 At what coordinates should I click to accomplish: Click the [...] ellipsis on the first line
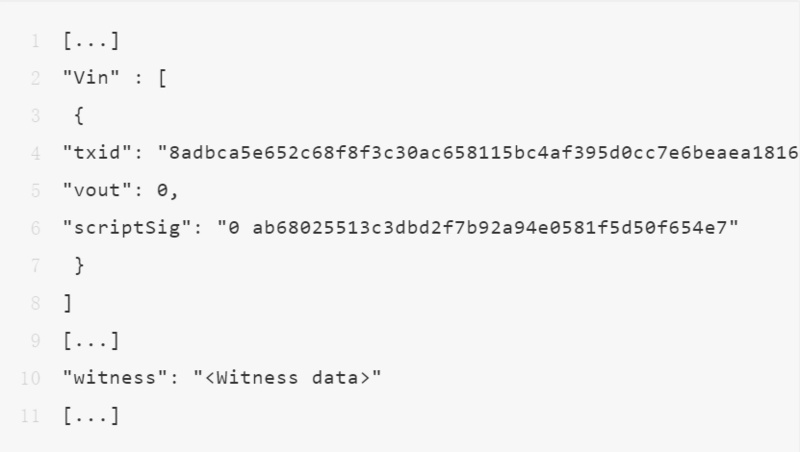click(90, 40)
